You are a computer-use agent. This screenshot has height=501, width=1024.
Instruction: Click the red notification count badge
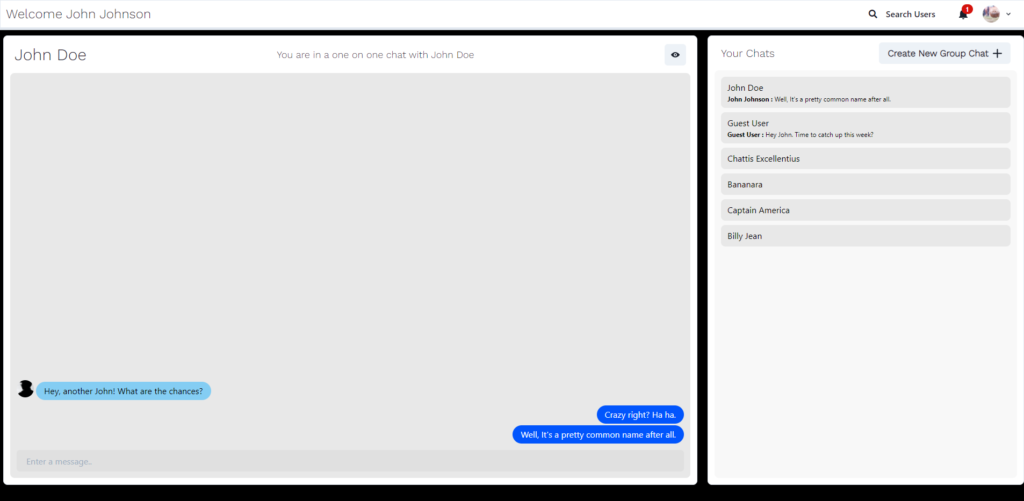tap(967, 9)
